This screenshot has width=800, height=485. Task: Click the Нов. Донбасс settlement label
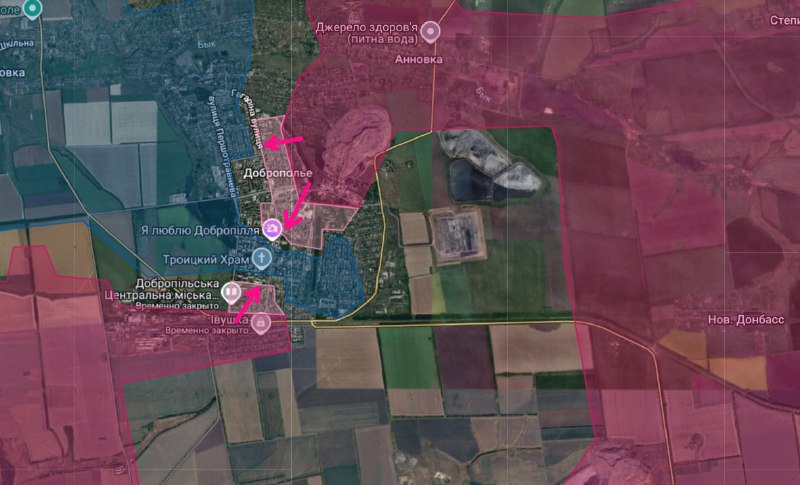click(745, 320)
